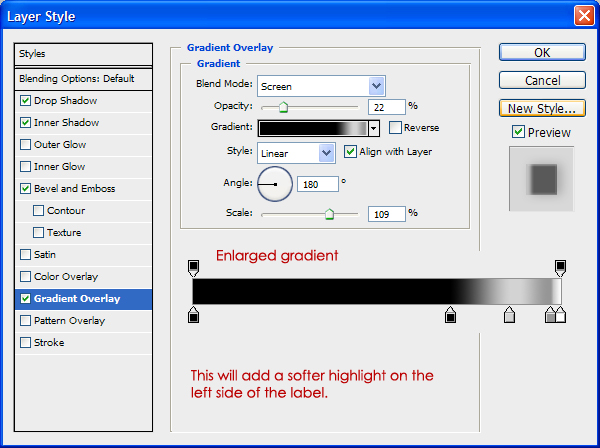This screenshot has width=600, height=448.
Task: Enable the Color Overlay checkbox
Action: click(25, 277)
